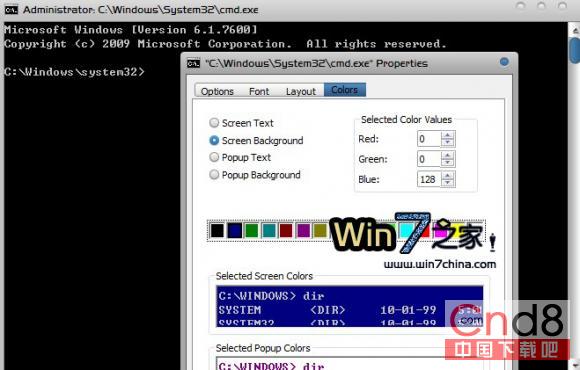Close the Properties dialog with blue button
Viewport: 580px width, 370px height.
[504, 61]
